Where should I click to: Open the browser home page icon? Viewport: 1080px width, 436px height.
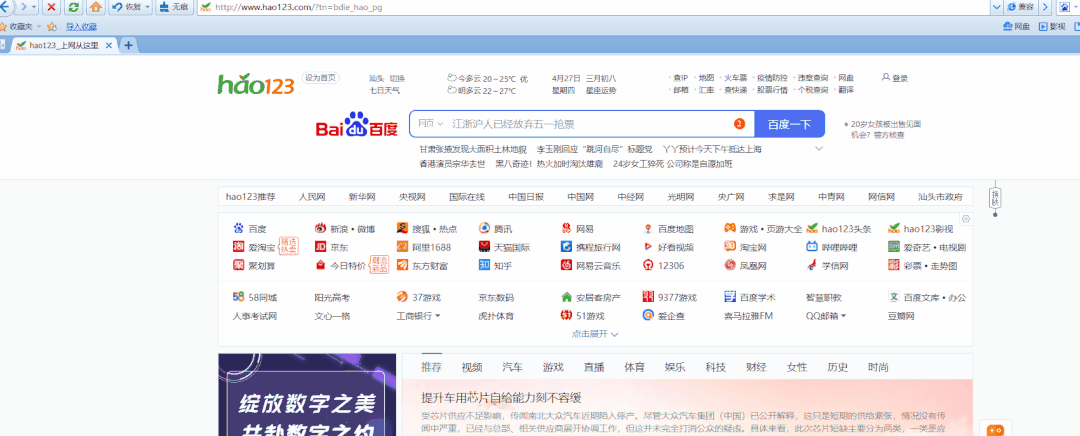pyautogui.click(x=96, y=7)
